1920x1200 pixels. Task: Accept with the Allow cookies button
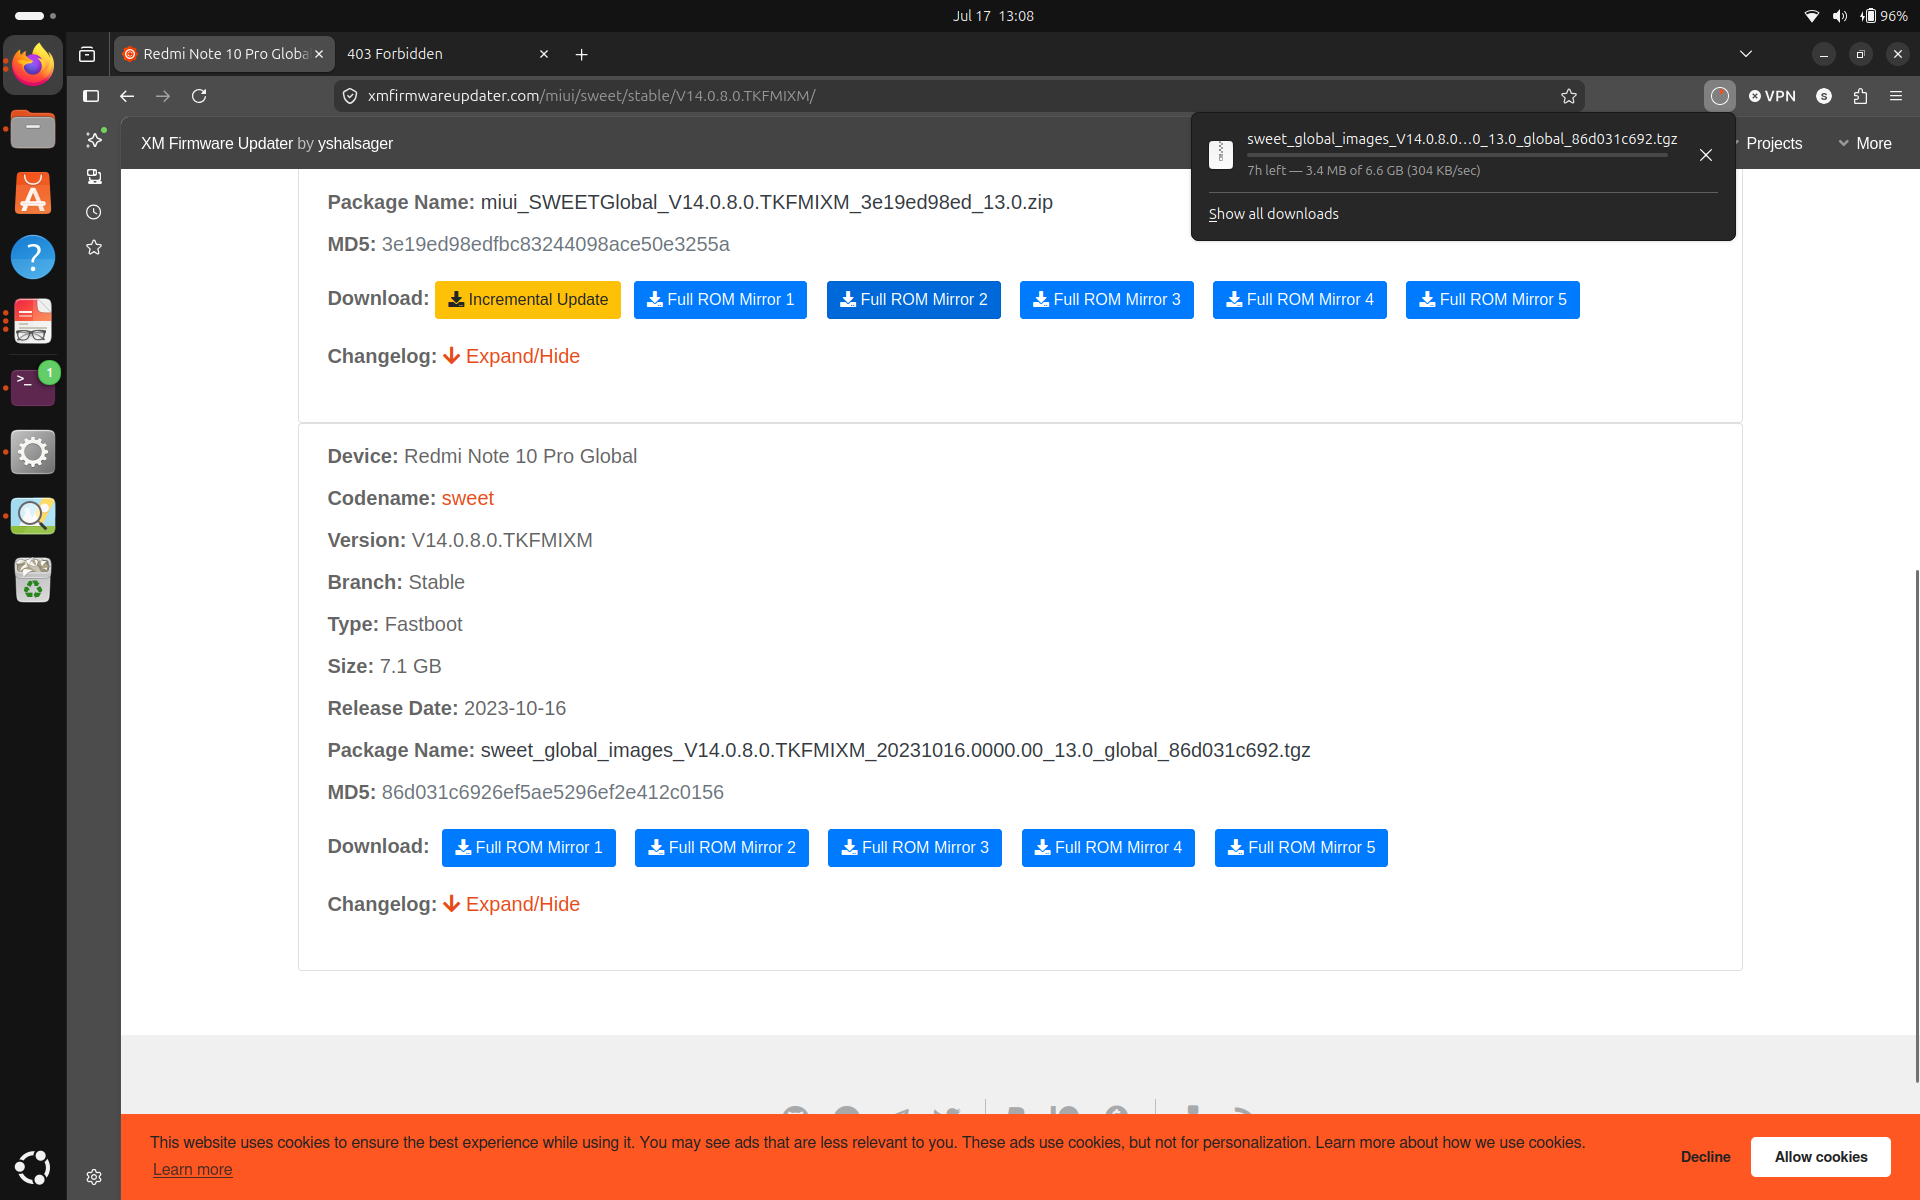point(1820,1157)
